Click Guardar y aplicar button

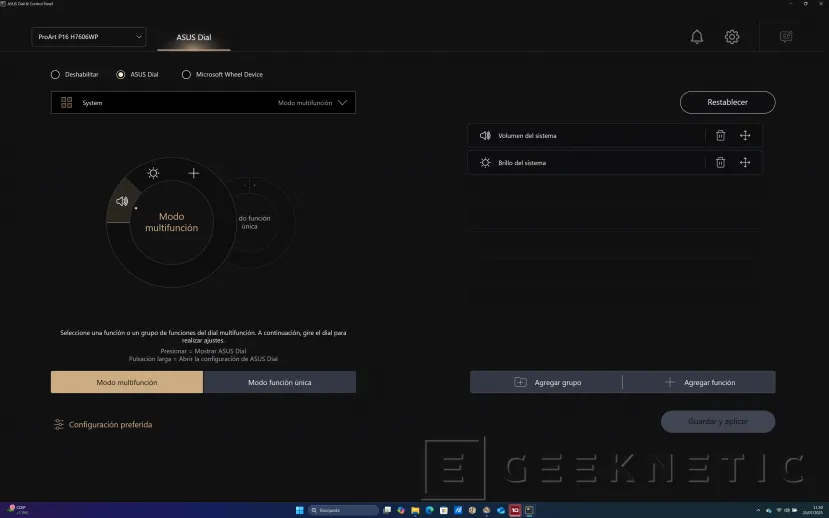(x=718, y=421)
